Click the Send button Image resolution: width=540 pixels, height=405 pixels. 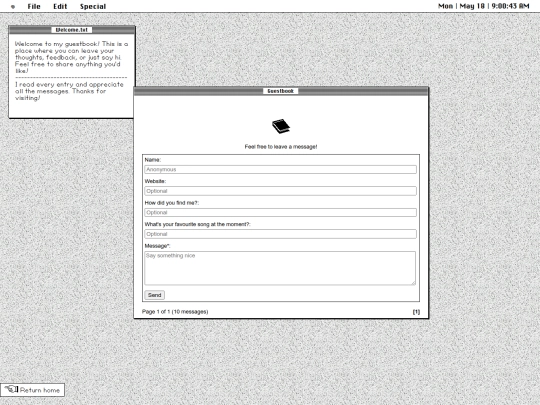(155, 295)
